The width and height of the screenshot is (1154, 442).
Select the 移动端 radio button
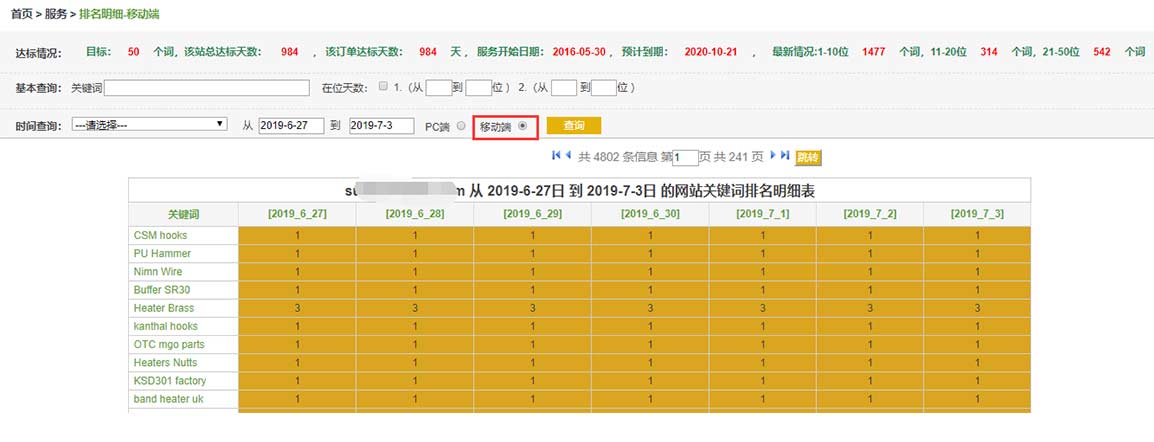[x=523, y=126]
